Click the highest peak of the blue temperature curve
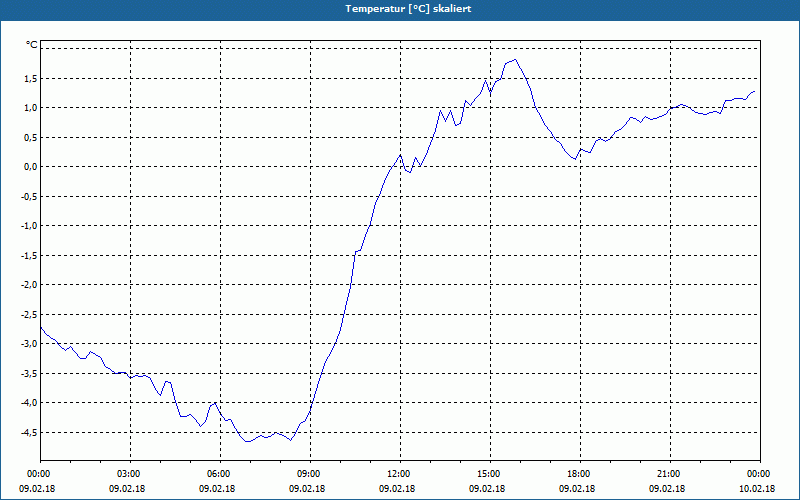This screenshot has height=500, width=800. point(515,60)
